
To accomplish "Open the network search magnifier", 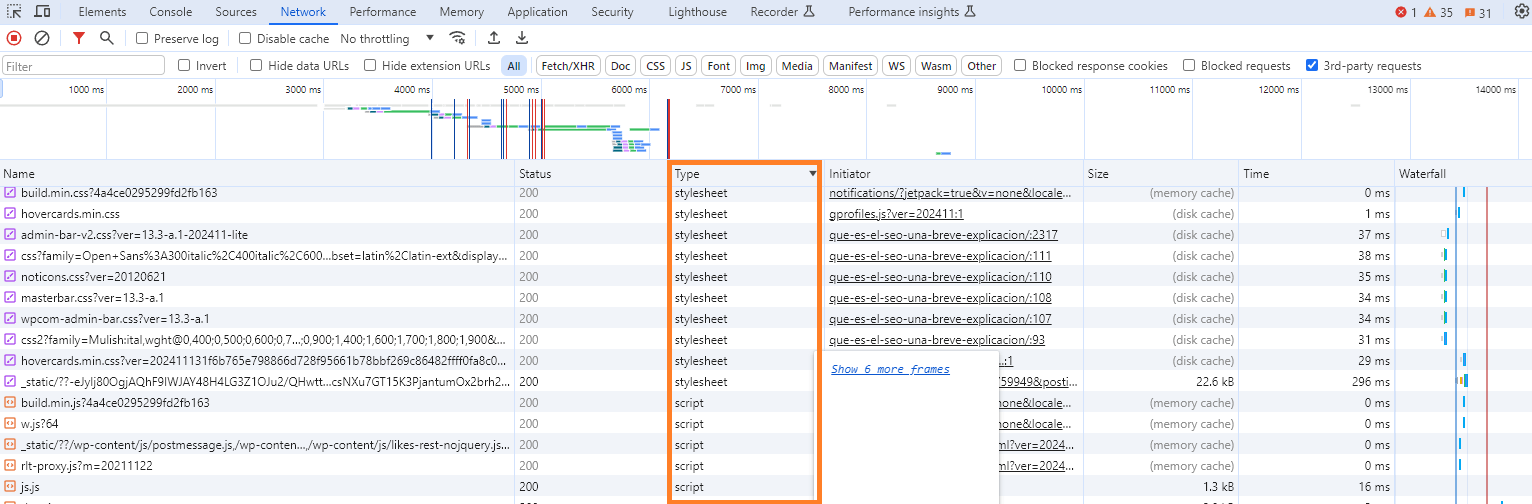I will [x=107, y=38].
